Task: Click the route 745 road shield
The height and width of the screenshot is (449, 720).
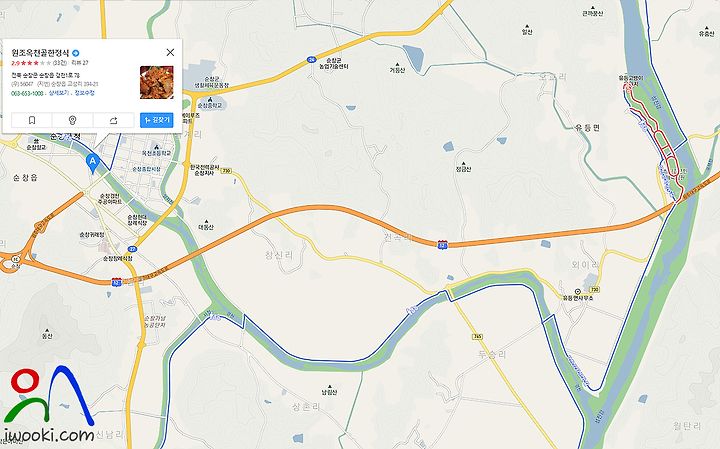Action: (x=478, y=337)
